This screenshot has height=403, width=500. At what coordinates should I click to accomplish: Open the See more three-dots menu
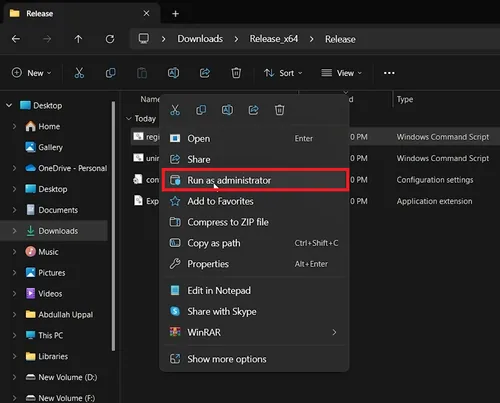tap(389, 73)
